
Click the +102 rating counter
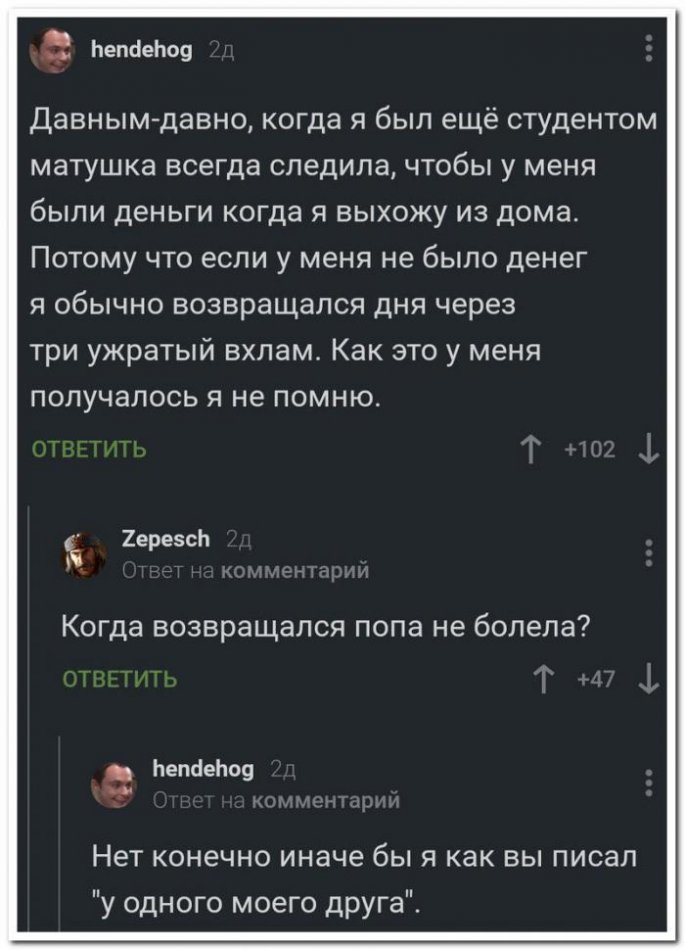point(588,450)
